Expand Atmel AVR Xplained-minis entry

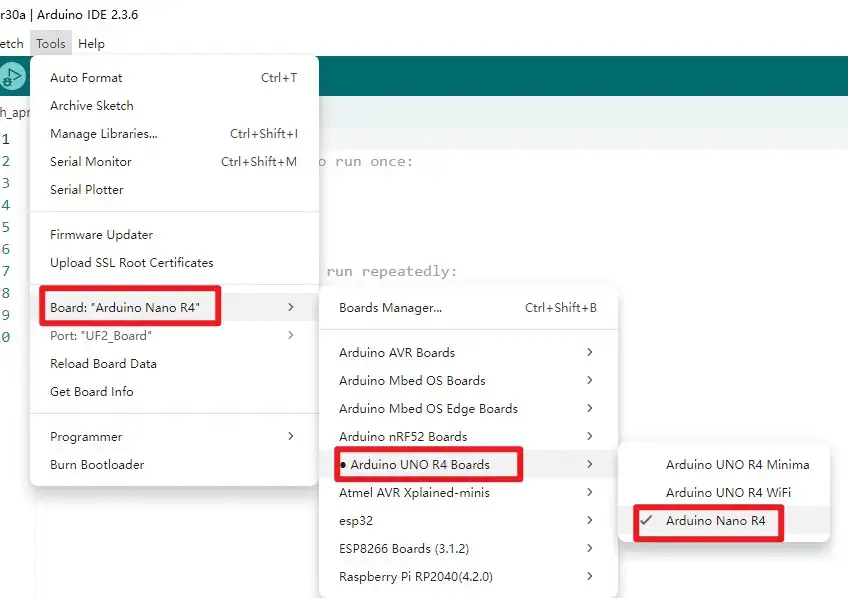468,493
